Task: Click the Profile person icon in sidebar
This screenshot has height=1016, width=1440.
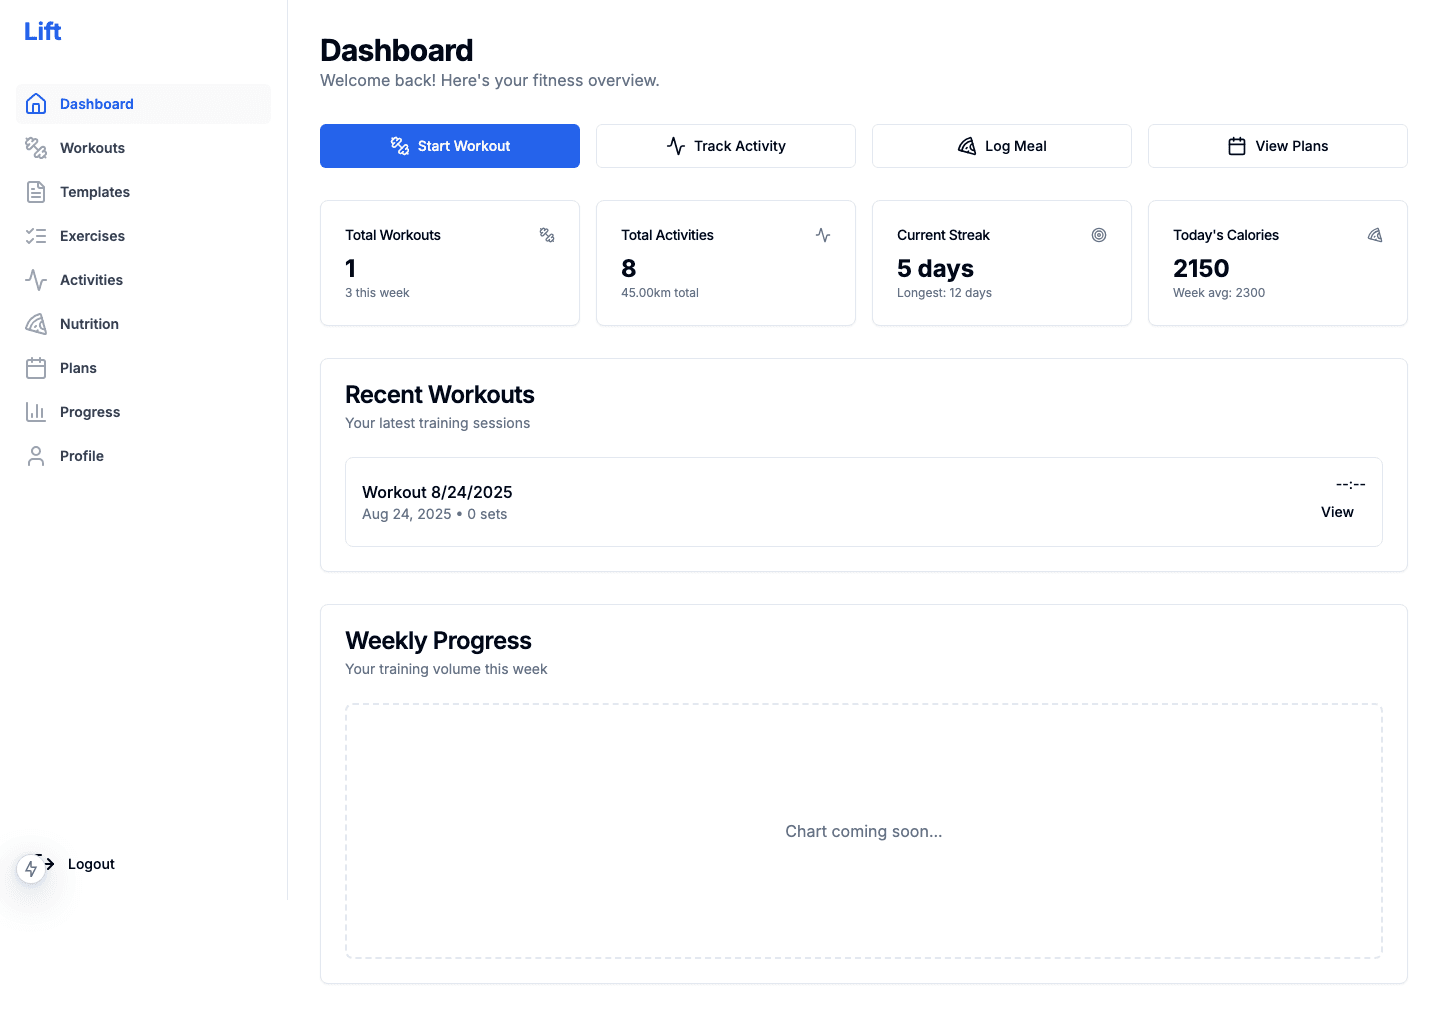Action: (x=36, y=455)
